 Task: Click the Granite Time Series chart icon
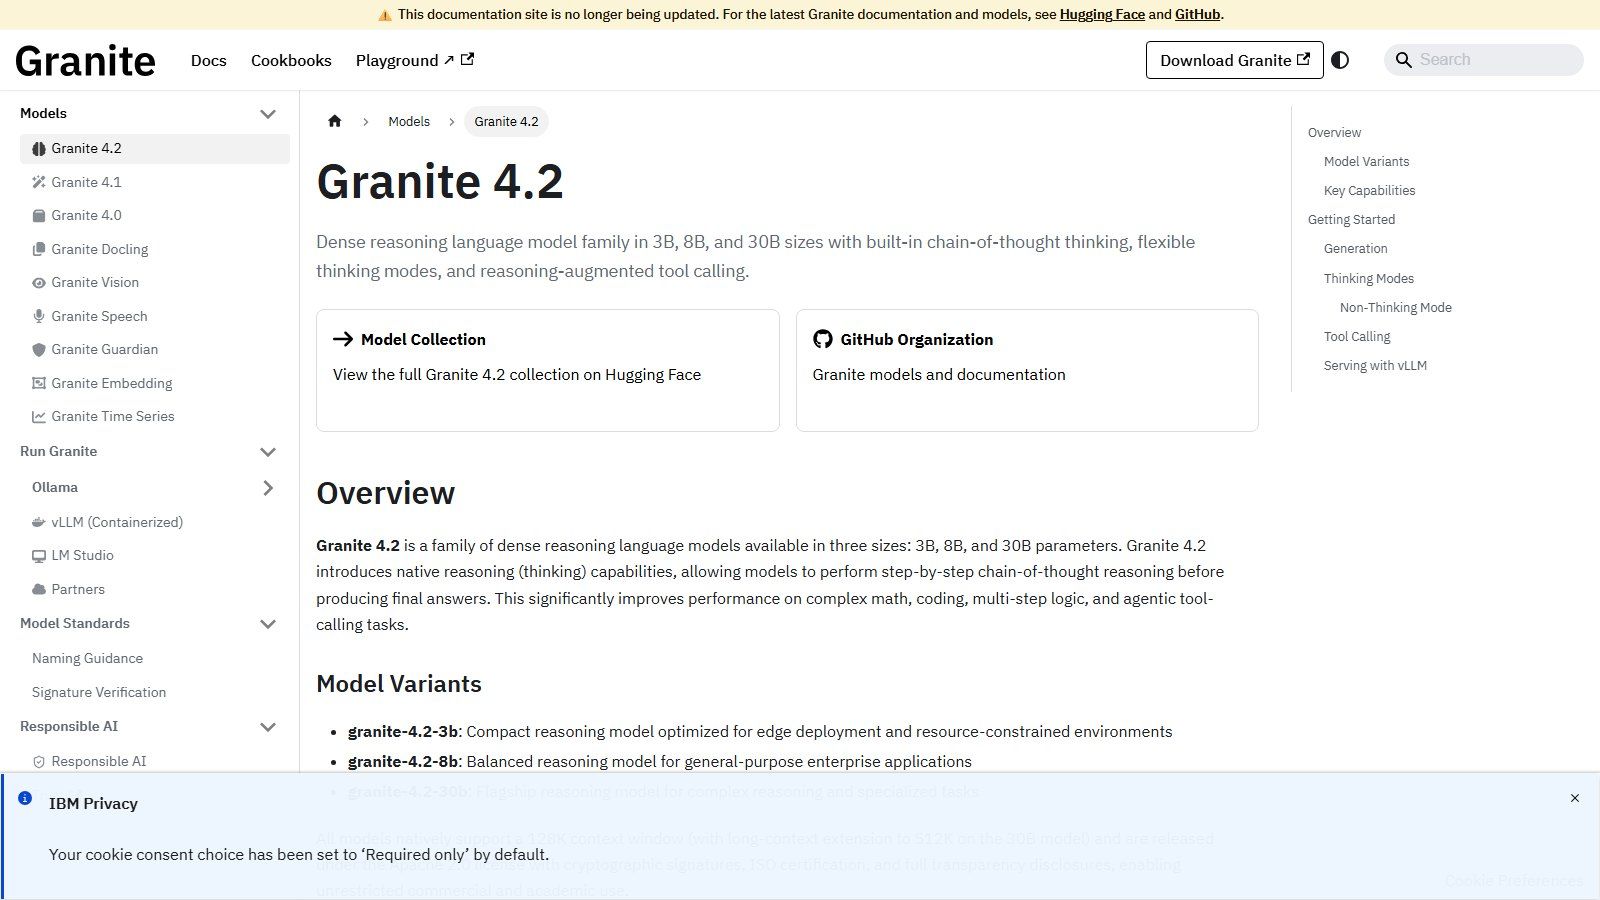pyautogui.click(x=39, y=417)
